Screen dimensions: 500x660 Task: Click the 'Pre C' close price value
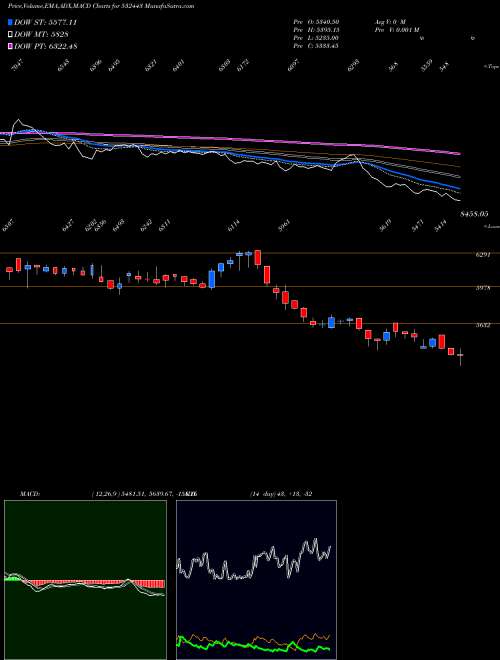[x=316, y=46]
